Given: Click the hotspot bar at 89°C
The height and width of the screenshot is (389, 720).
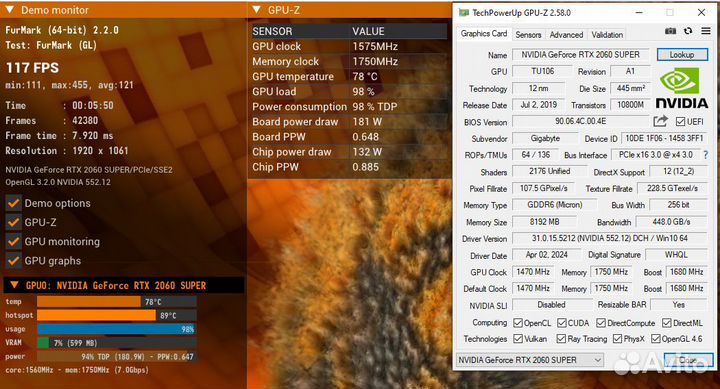Looking at the screenshot, I should 96,316.
